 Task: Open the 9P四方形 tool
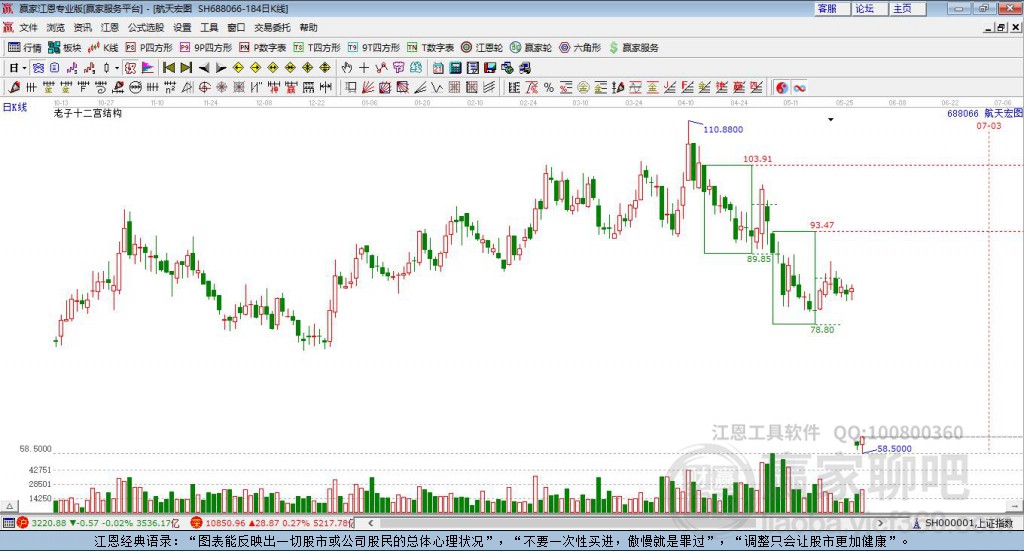click(206, 48)
